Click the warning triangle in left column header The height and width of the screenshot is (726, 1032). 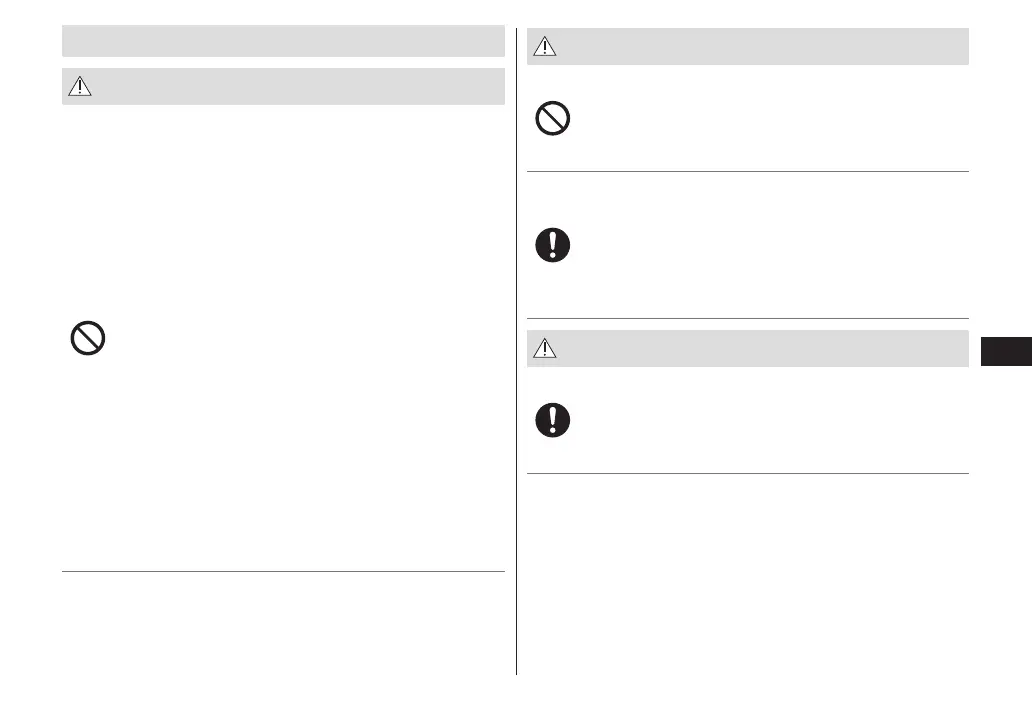(79, 87)
